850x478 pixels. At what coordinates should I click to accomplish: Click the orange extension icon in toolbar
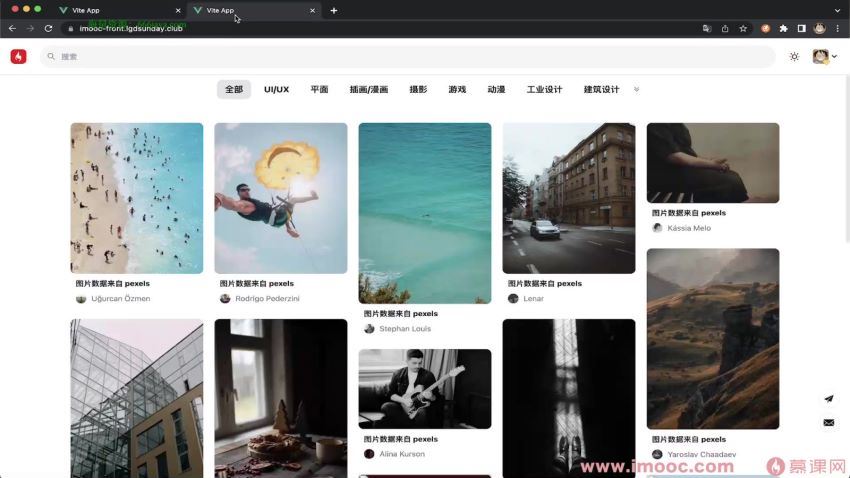pyautogui.click(x=765, y=28)
